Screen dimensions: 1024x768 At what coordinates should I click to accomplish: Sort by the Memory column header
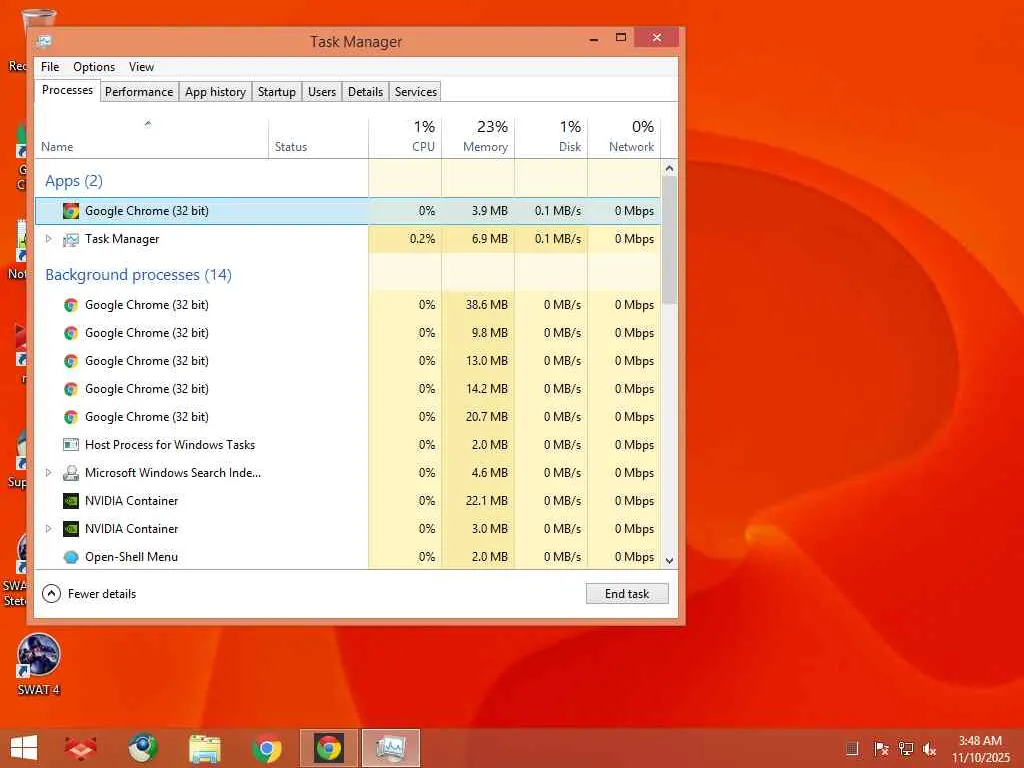click(x=479, y=138)
